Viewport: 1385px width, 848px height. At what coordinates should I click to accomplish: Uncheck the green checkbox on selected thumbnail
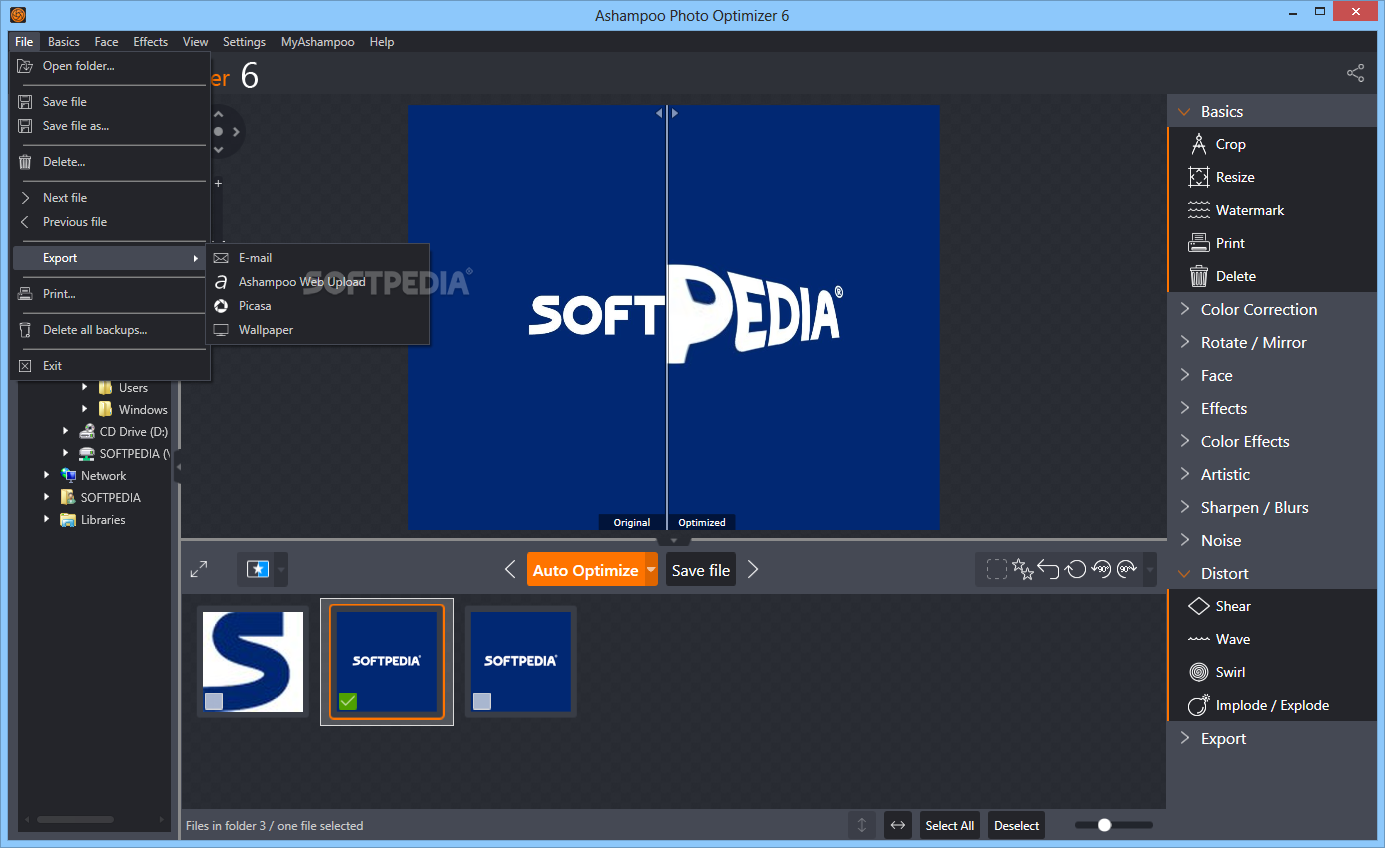(x=347, y=701)
